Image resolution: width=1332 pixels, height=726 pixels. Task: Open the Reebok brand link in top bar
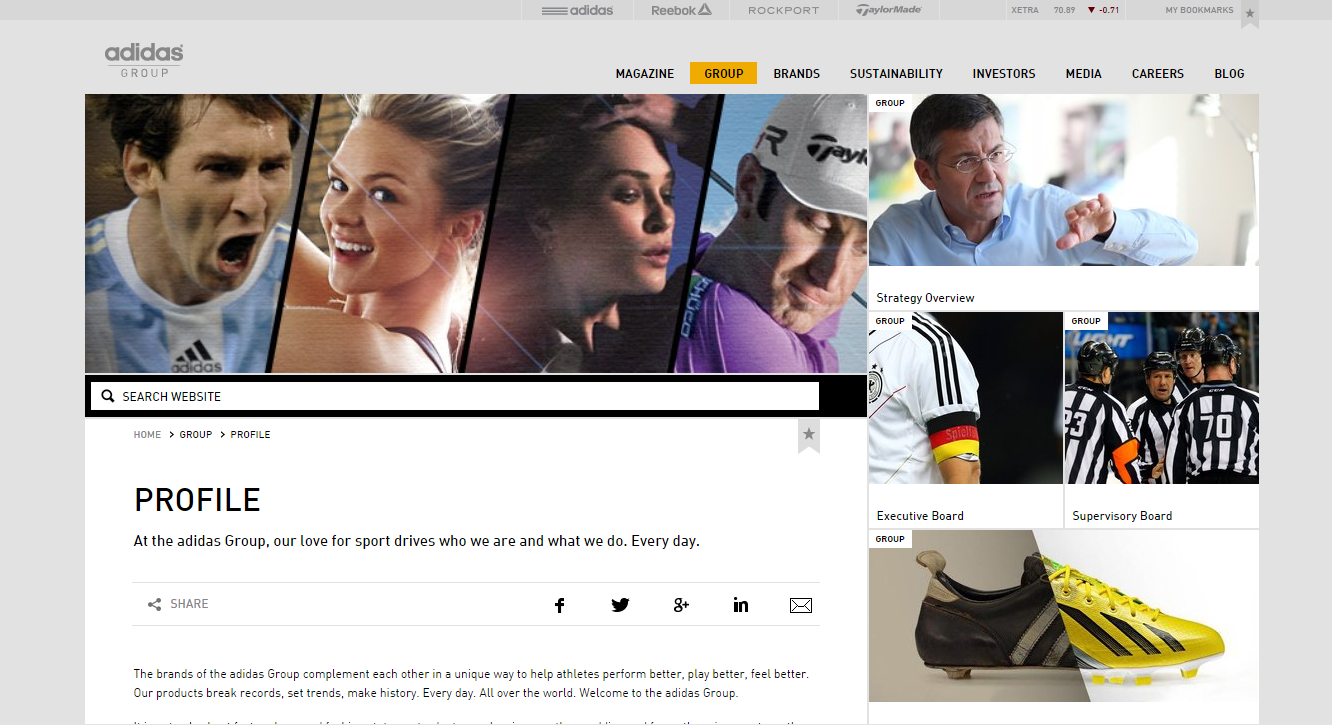click(681, 10)
